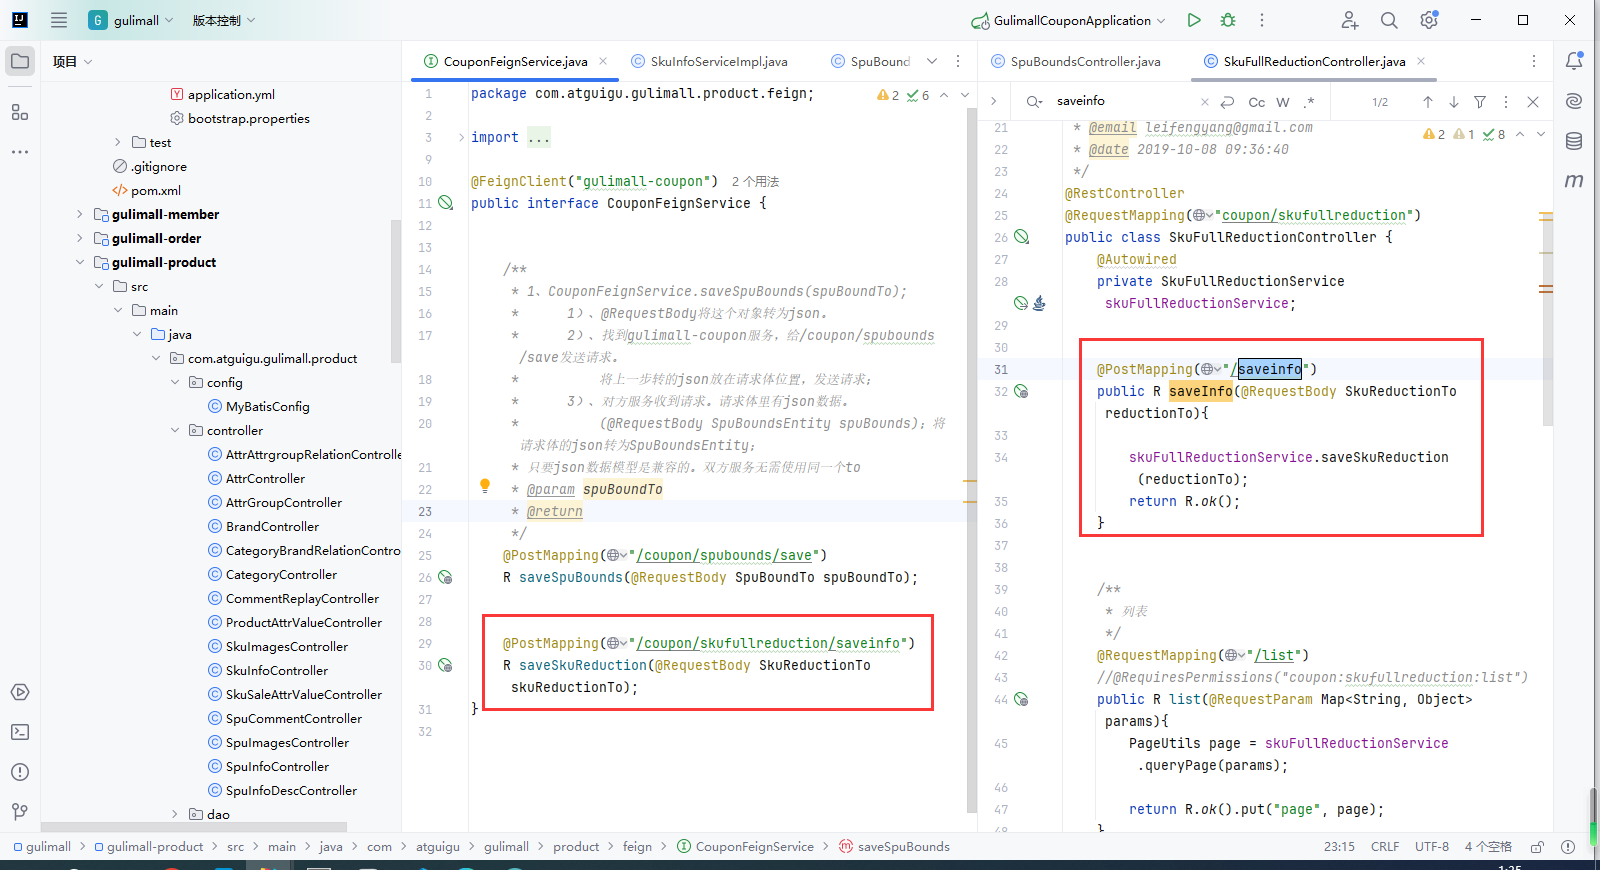Click CRLF line separator in status bar

(1385, 846)
